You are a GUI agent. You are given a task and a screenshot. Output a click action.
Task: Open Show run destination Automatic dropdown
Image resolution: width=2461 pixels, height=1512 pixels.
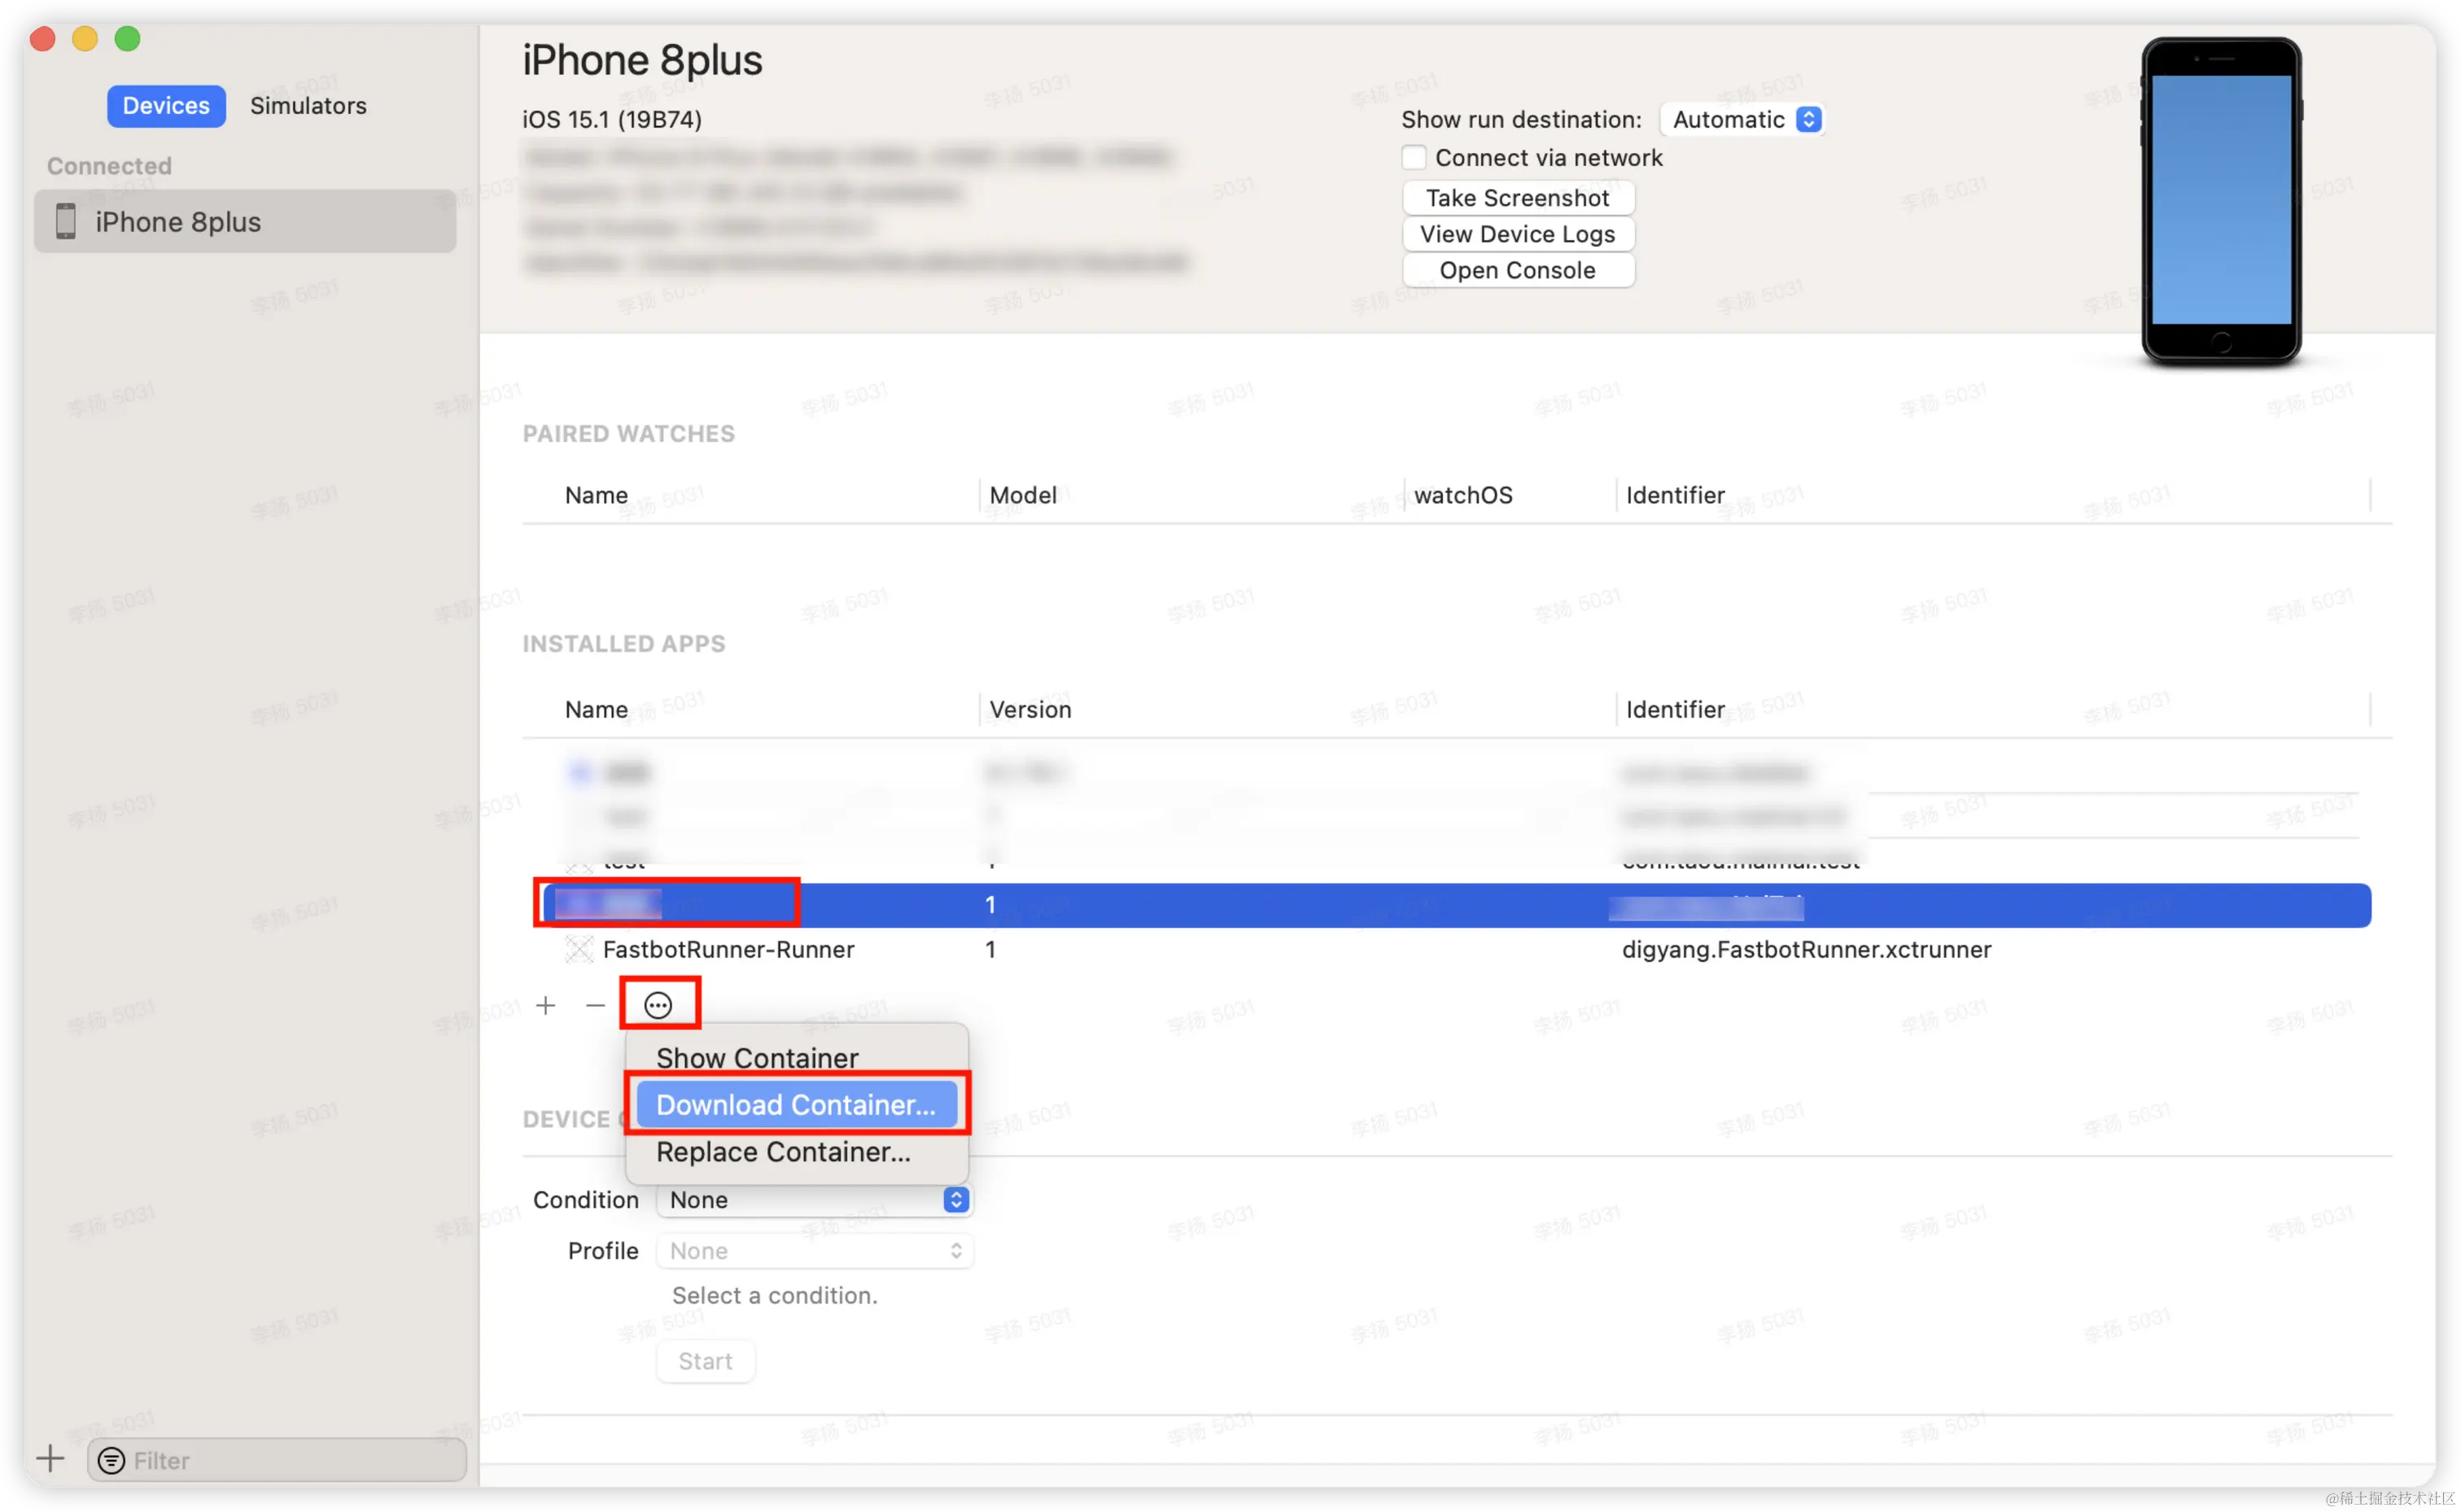tap(1743, 120)
